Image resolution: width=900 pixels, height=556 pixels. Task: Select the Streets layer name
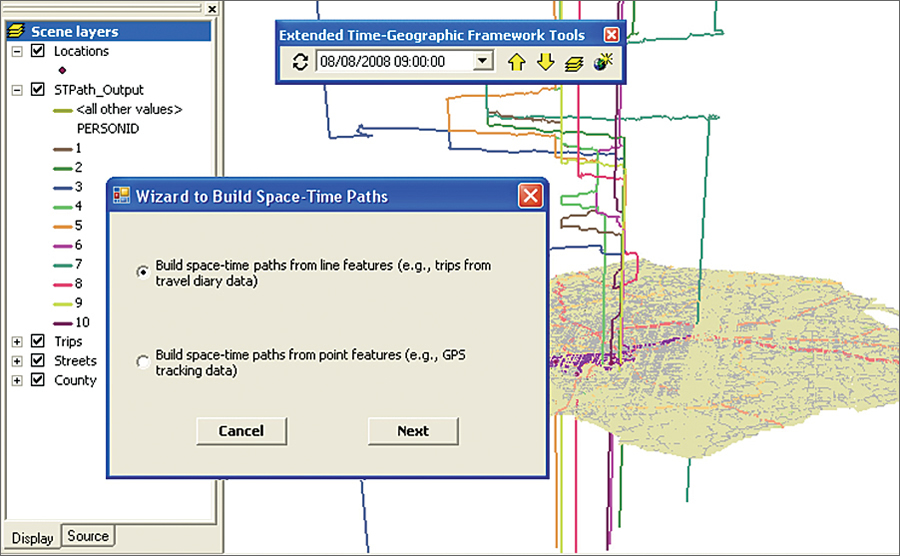tap(75, 361)
